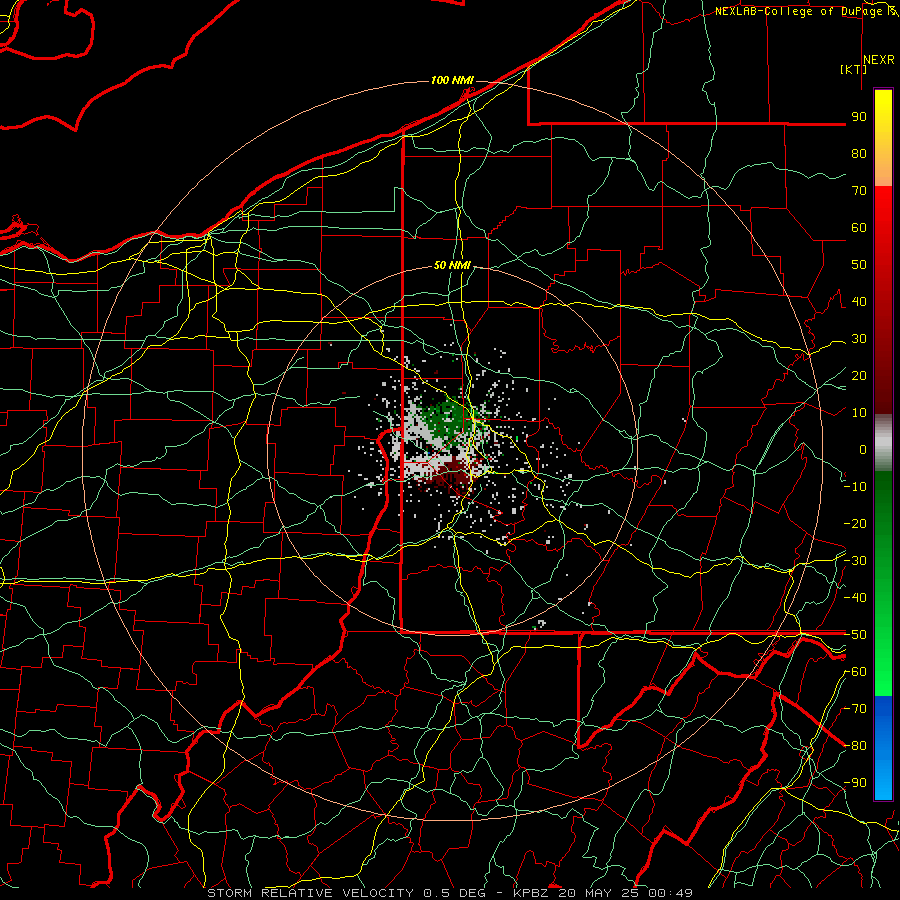Image resolution: width=900 pixels, height=900 pixels.
Task: Pick the light blue segment near -90
Action: coord(883,781)
